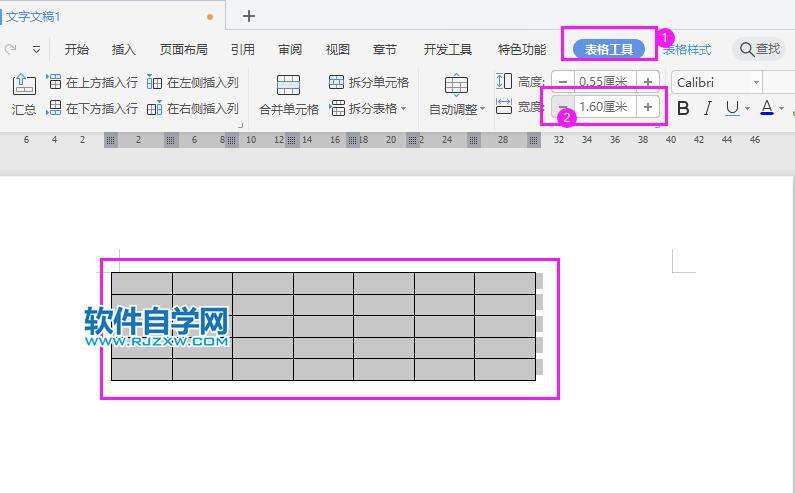This screenshot has height=493, width=795.
Task: Decrease row height with minus button
Action: [x=563, y=81]
